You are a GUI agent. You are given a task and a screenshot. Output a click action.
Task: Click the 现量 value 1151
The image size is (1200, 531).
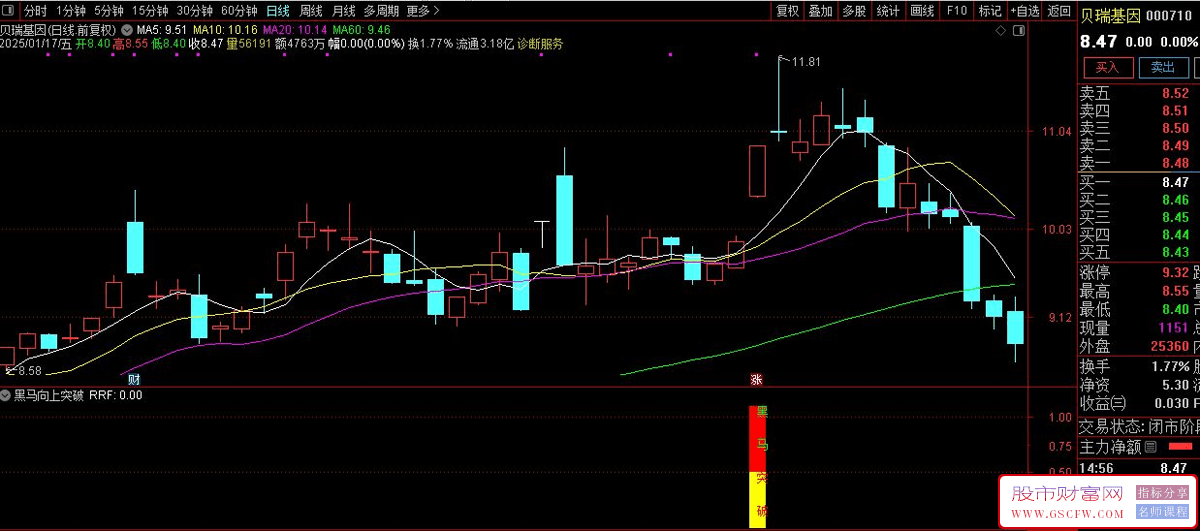pyautogui.click(x=1173, y=327)
